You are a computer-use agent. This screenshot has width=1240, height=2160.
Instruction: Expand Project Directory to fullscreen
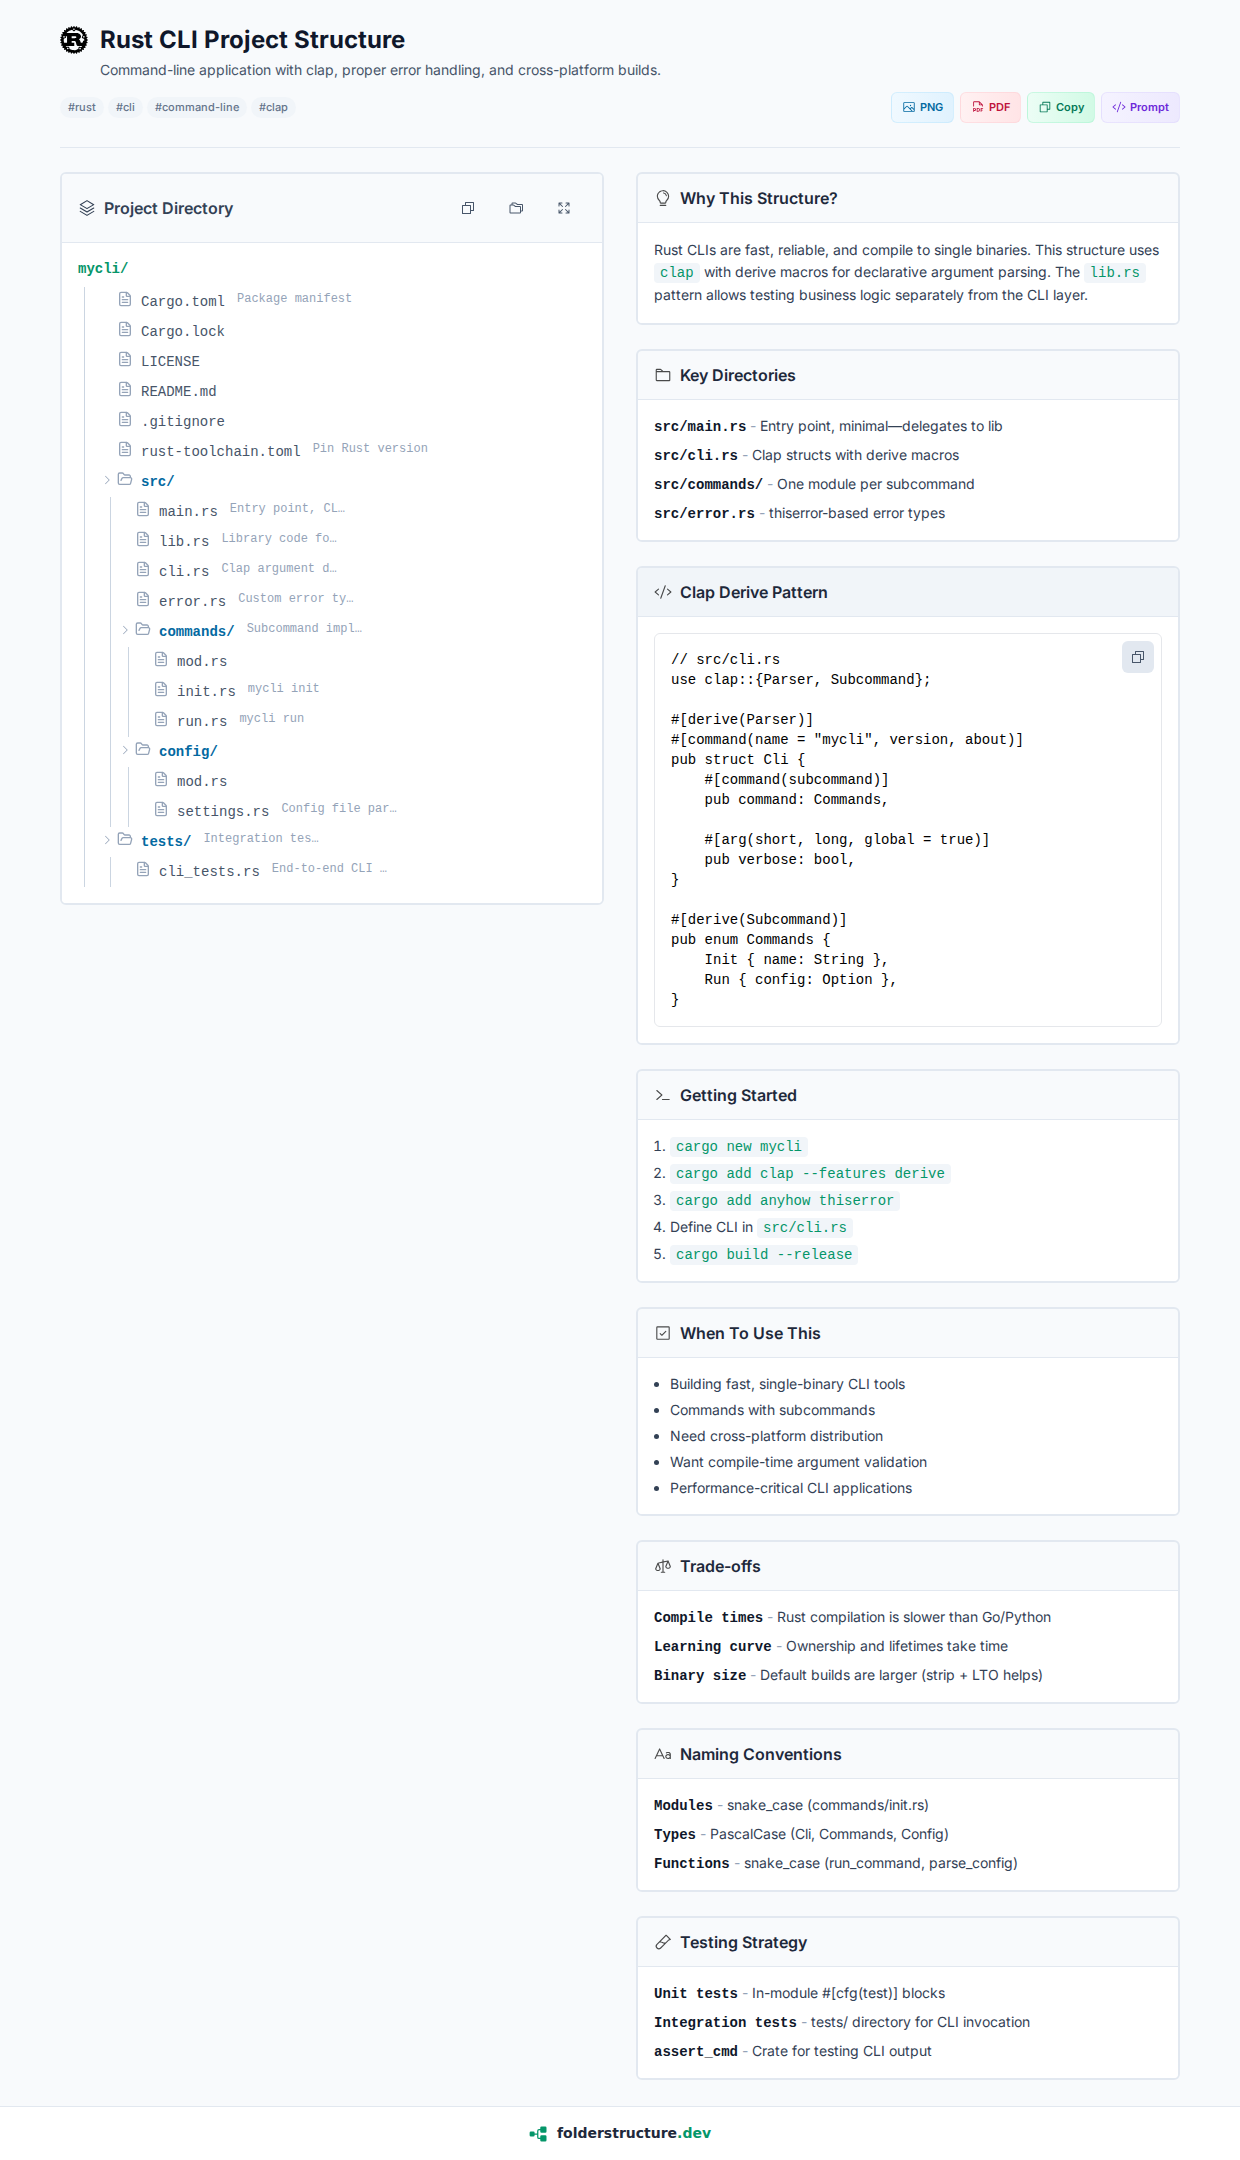point(564,208)
